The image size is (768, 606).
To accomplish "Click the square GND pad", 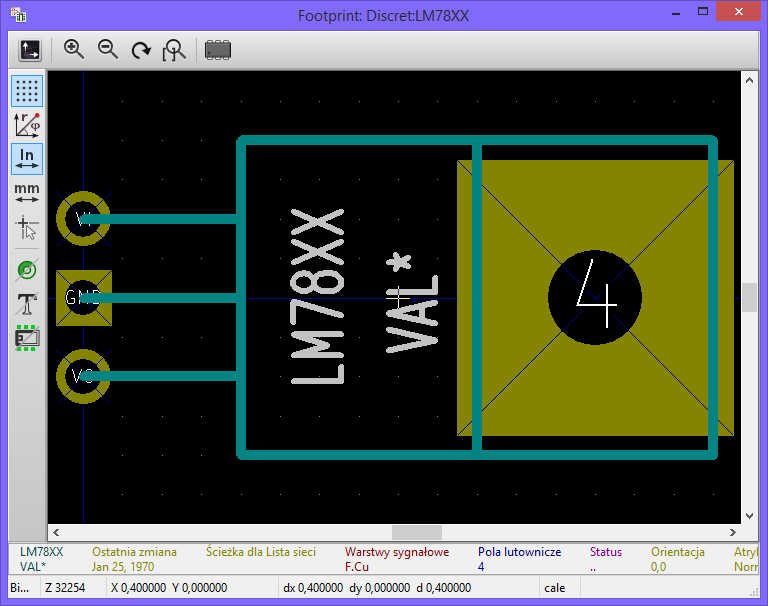I will pyautogui.click(x=83, y=298).
